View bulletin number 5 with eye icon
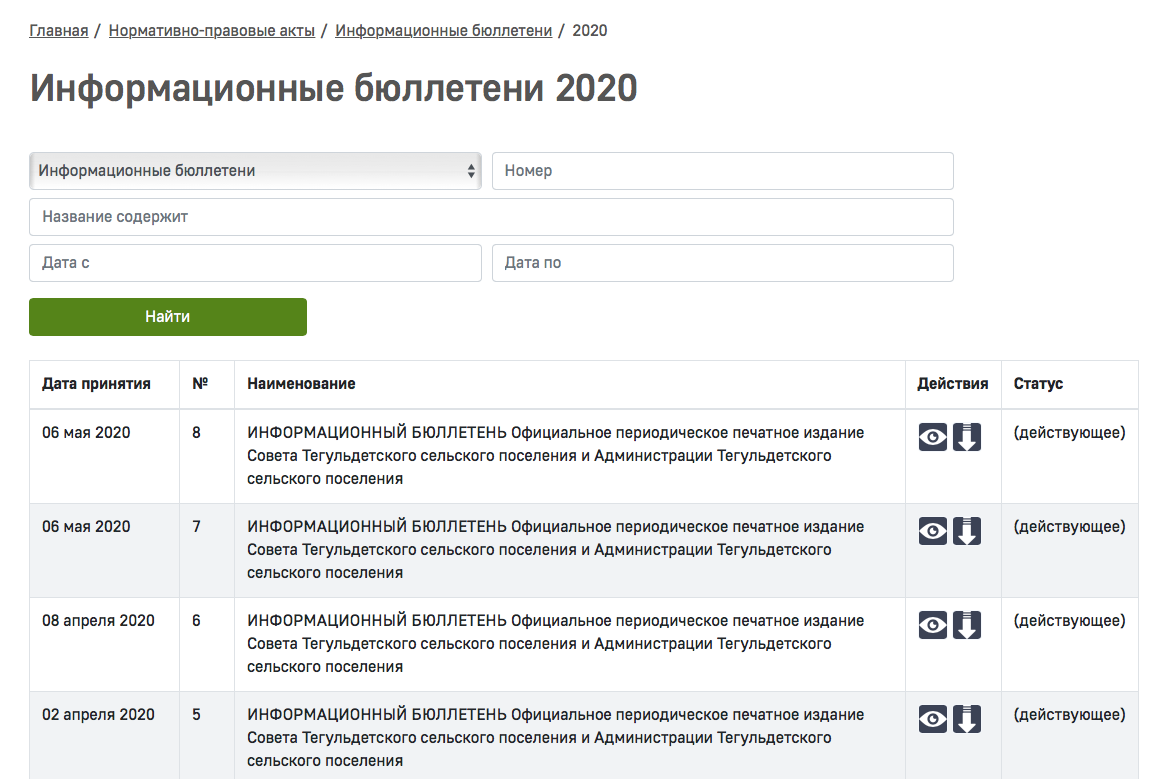The width and height of the screenshot is (1158, 779). (933, 718)
